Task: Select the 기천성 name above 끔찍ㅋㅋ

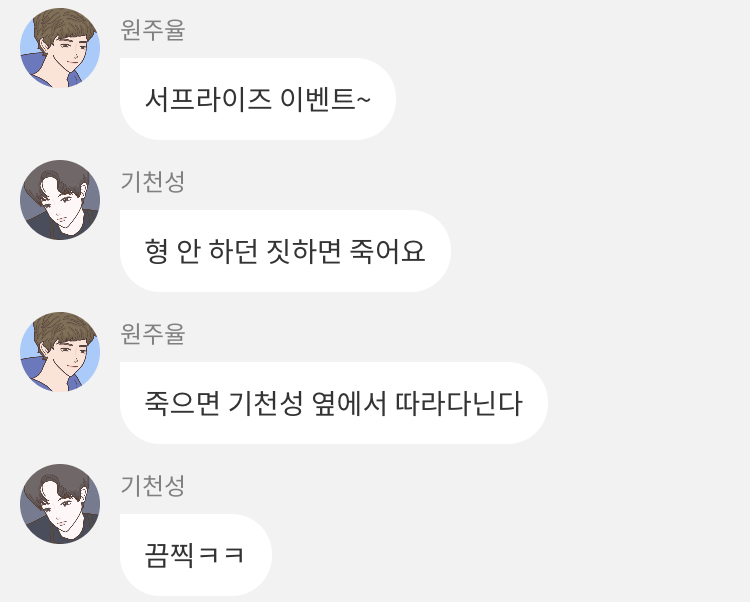Action: pos(153,485)
